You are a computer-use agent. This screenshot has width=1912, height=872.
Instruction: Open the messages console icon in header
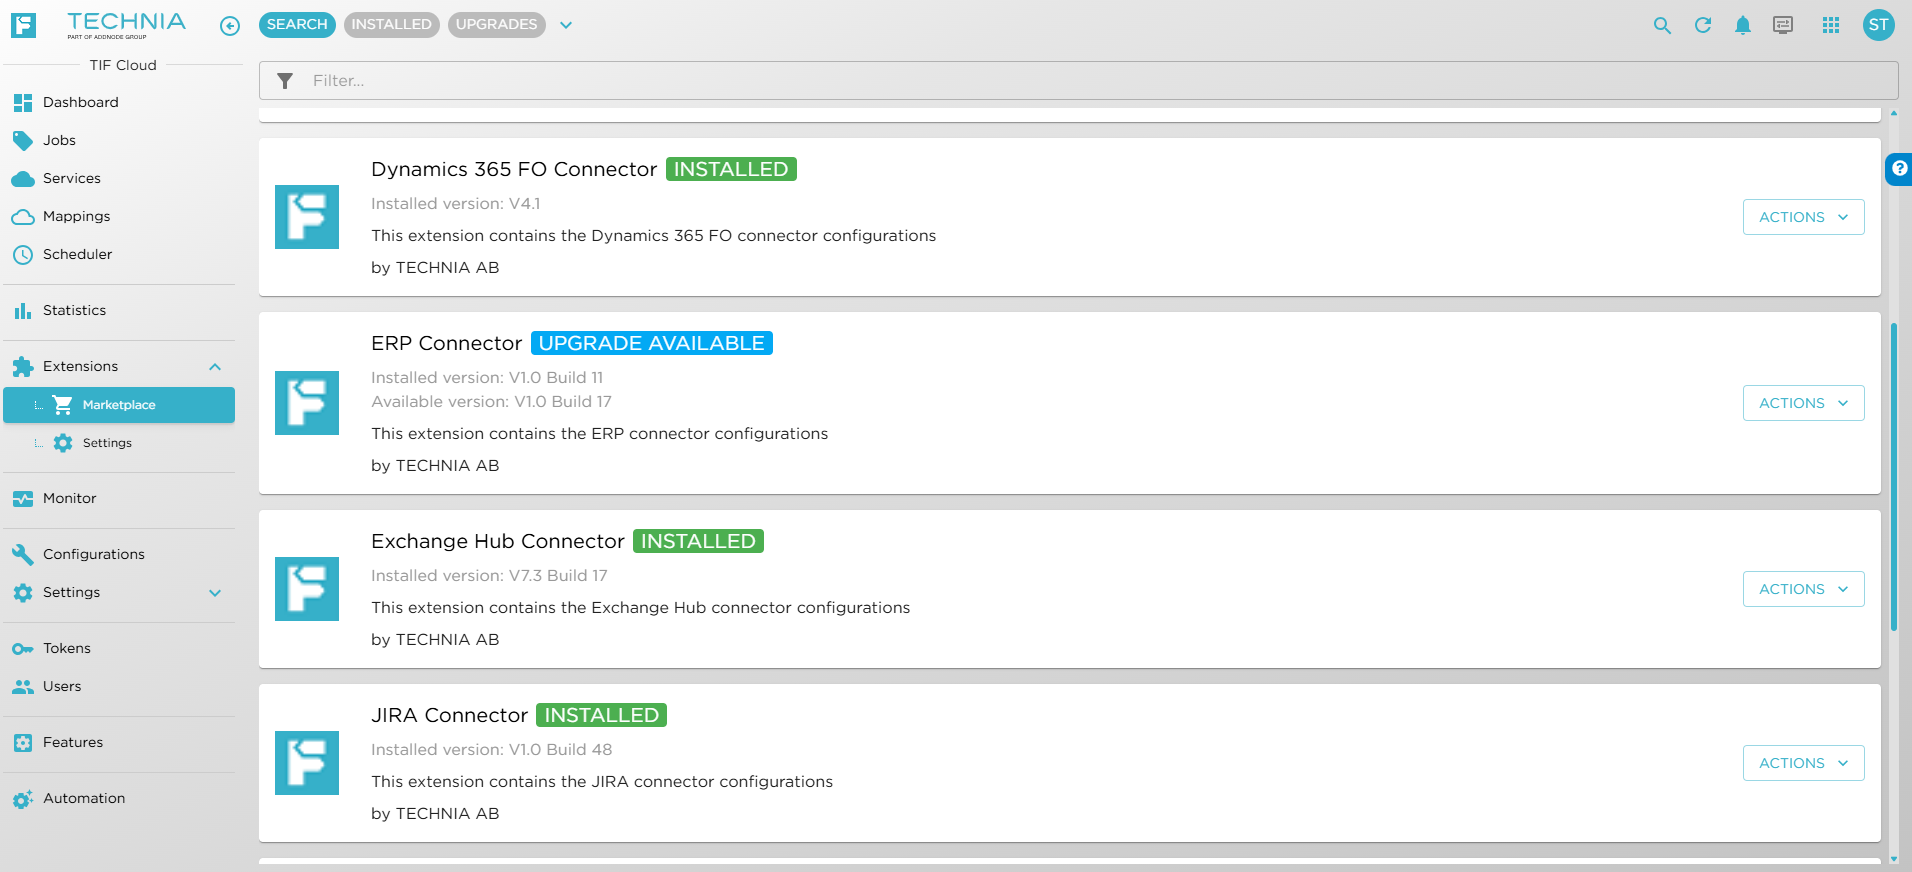[1782, 26]
